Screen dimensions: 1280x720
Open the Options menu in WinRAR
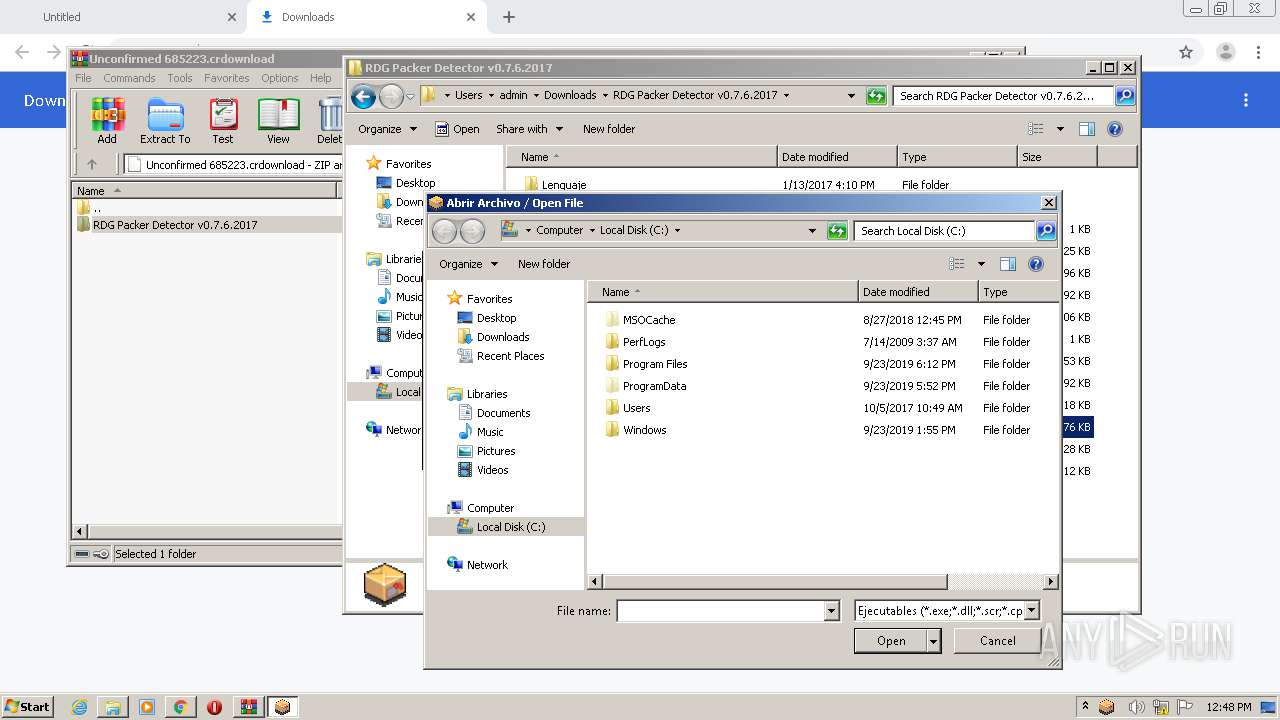[x=280, y=78]
